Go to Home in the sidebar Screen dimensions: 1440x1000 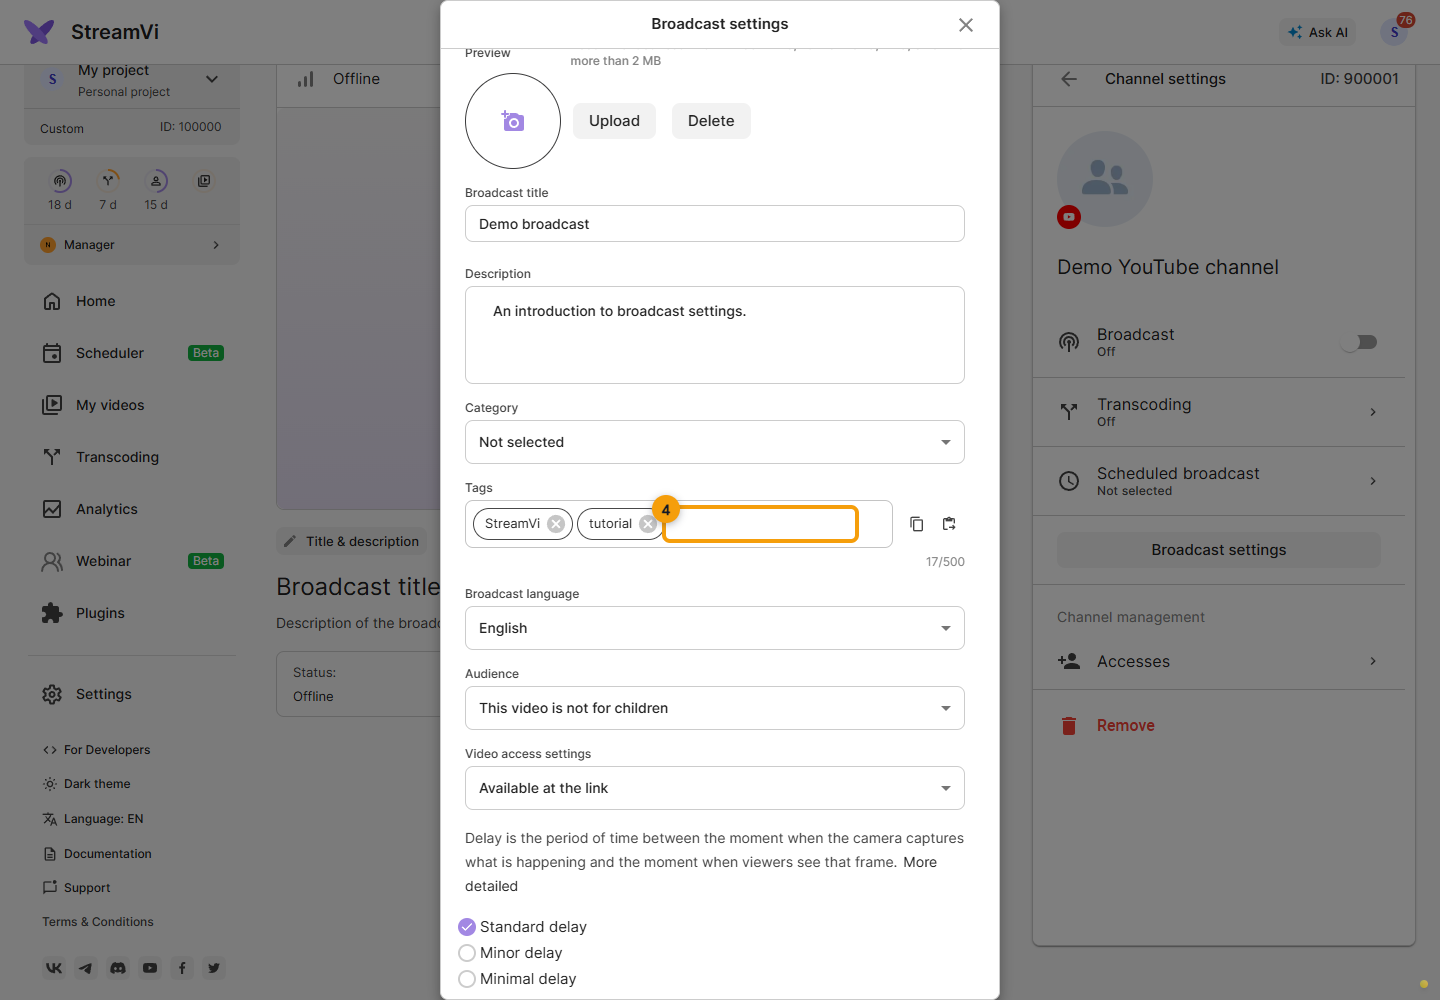coord(132,301)
